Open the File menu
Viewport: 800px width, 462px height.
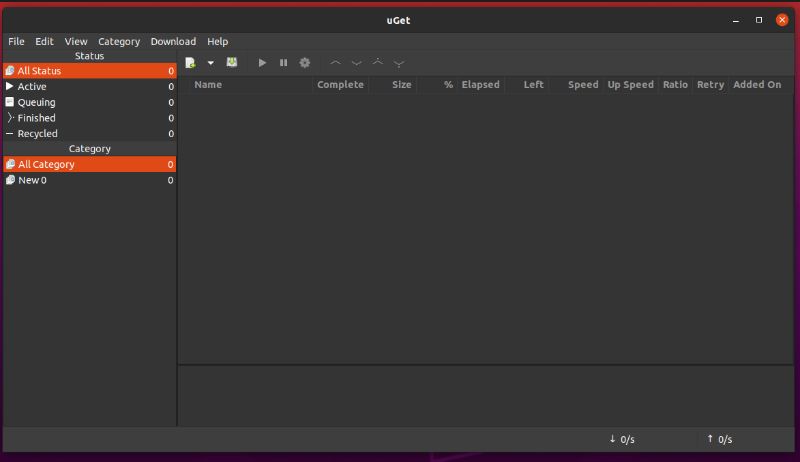coord(16,41)
